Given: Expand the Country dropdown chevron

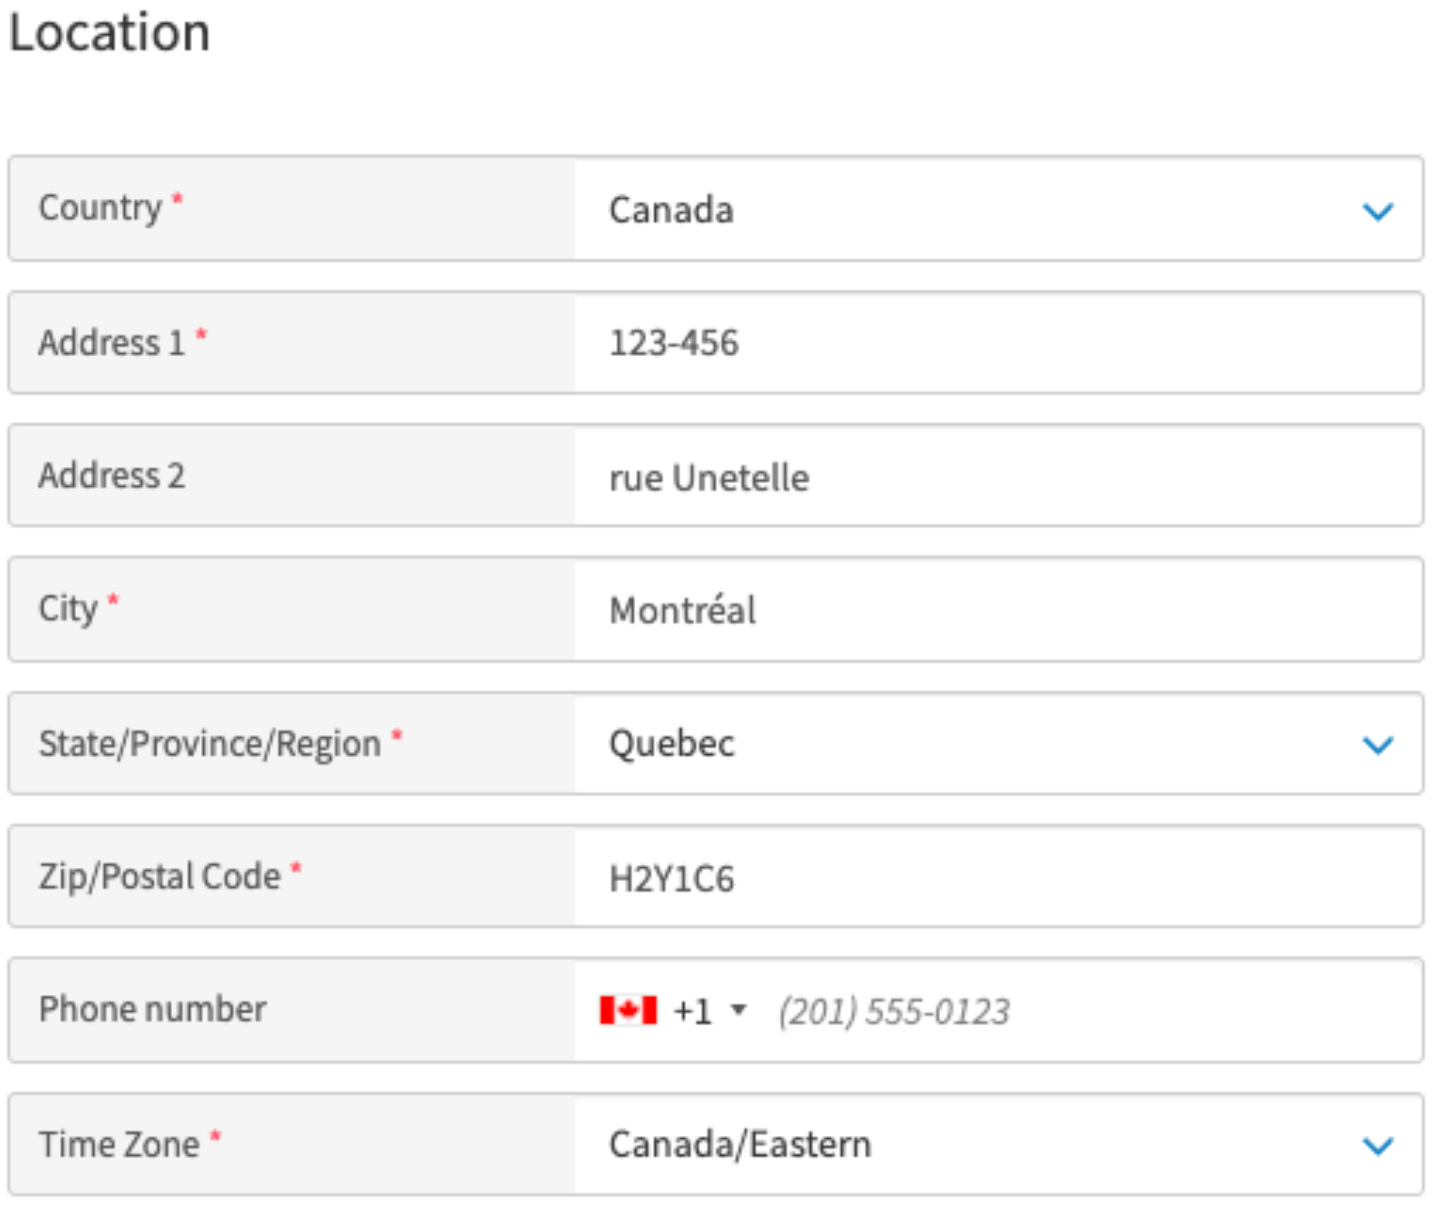Looking at the screenshot, I should pyautogui.click(x=1378, y=211).
